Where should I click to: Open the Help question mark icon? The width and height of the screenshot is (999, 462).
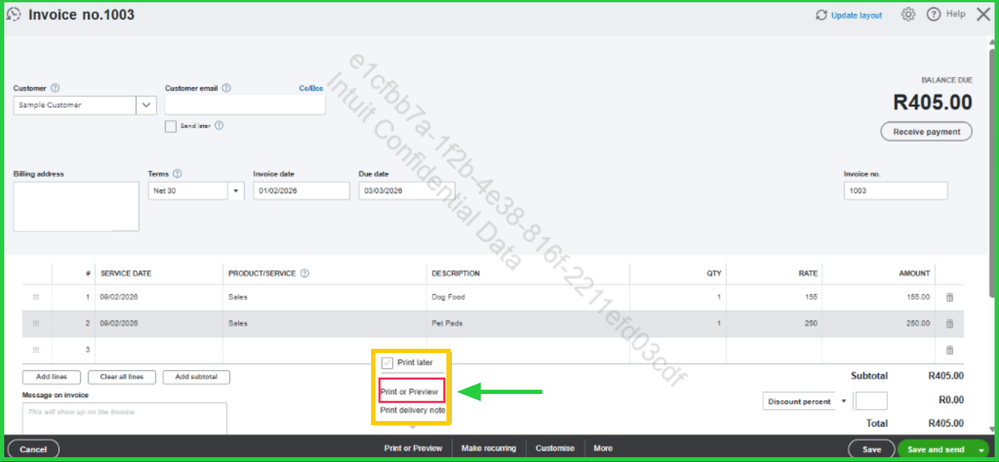tap(933, 14)
